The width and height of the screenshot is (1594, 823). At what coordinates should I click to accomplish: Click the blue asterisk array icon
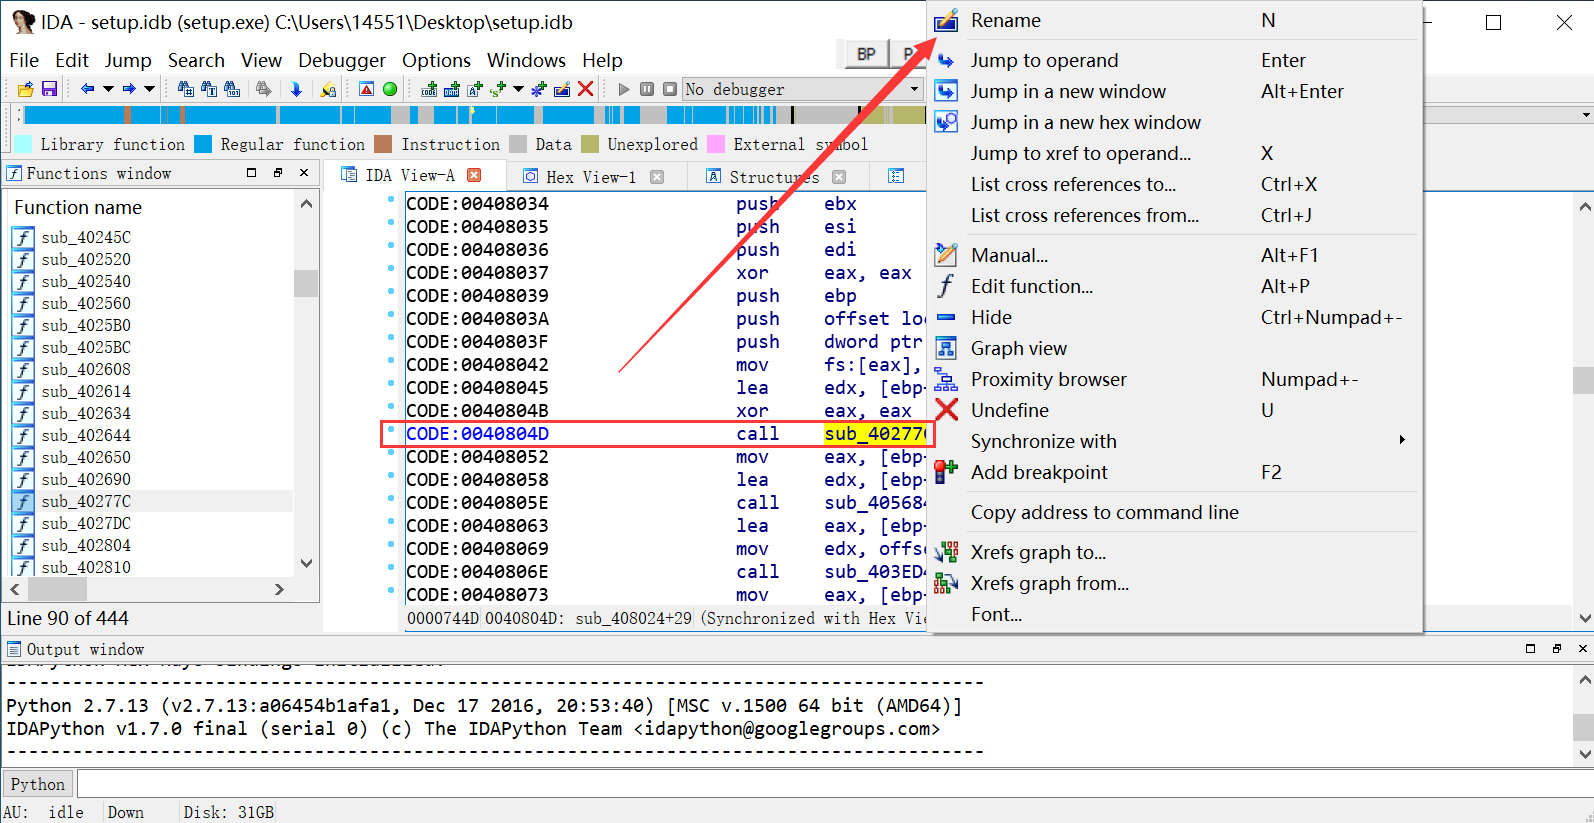pos(539,89)
